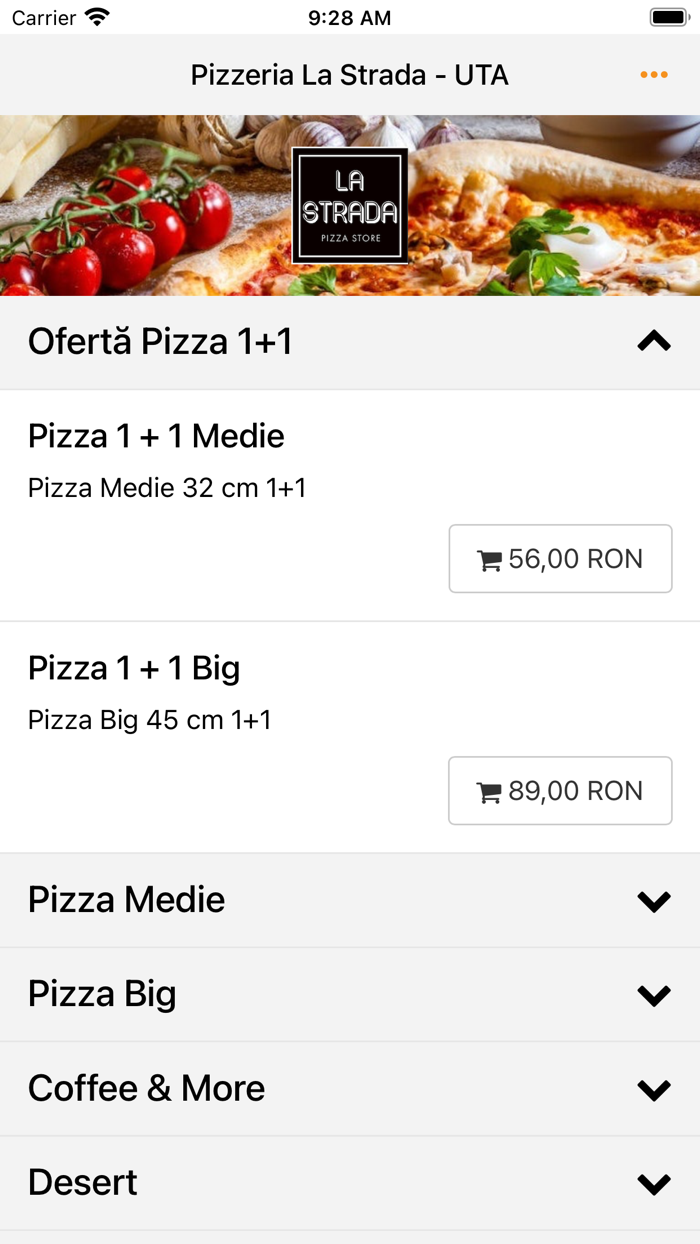
Task: Open the three-dot options menu
Action: coord(654,74)
